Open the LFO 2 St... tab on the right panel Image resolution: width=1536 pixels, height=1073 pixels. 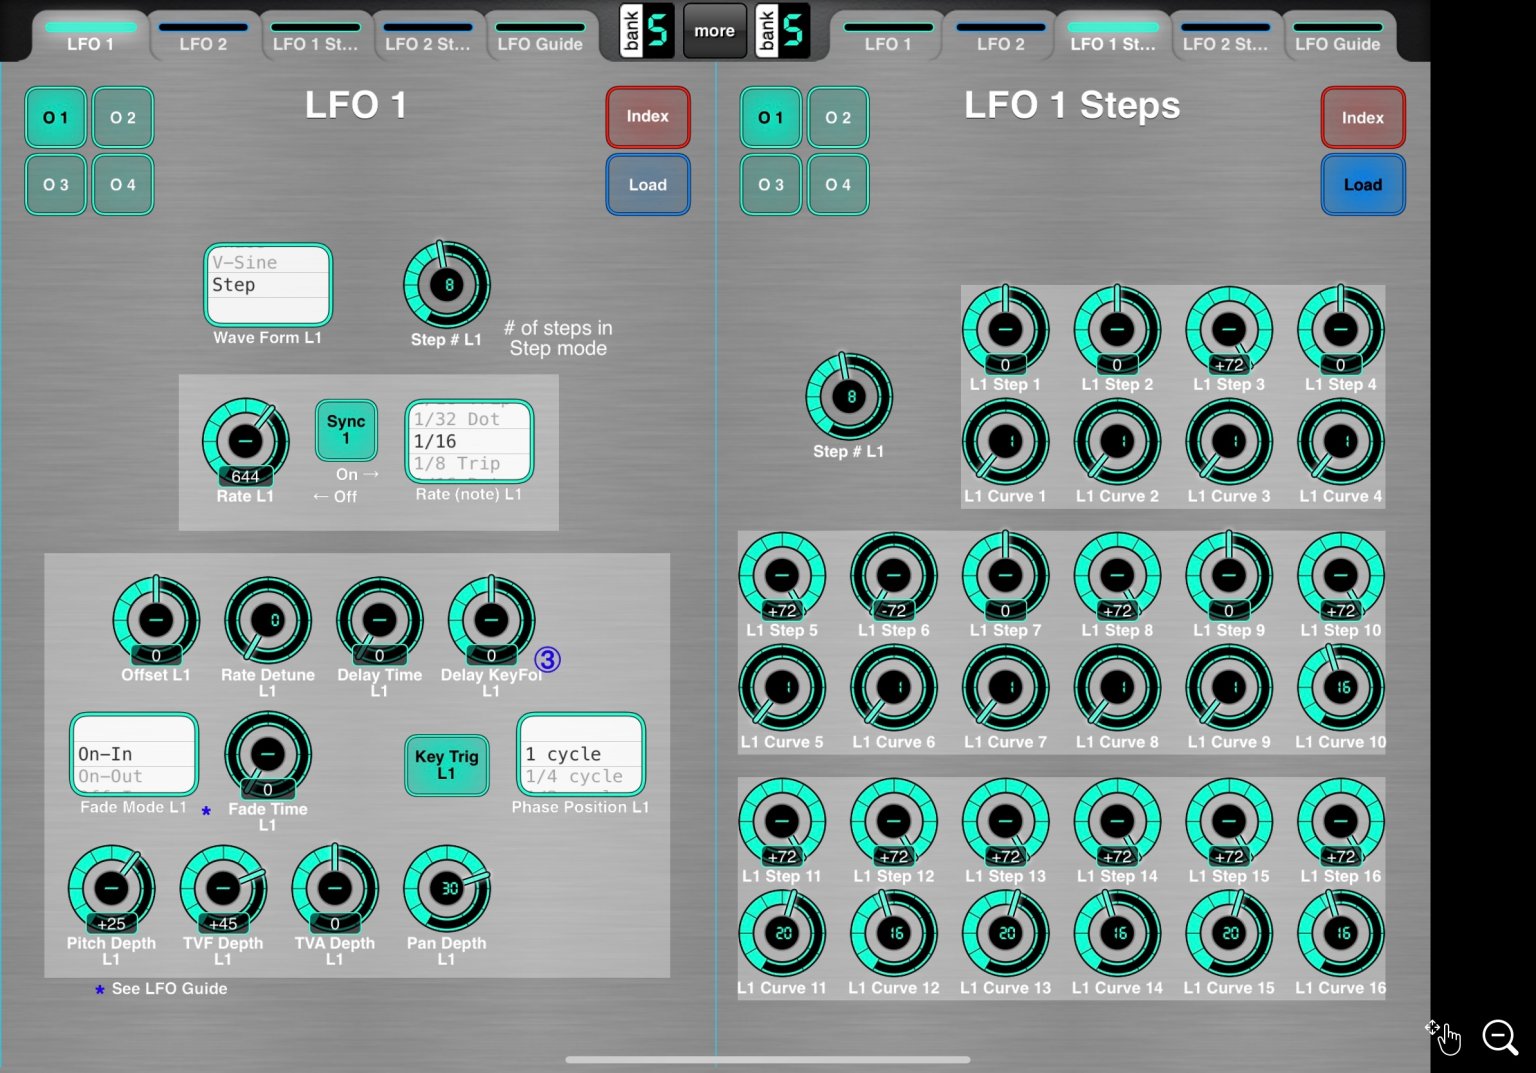point(1225,38)
